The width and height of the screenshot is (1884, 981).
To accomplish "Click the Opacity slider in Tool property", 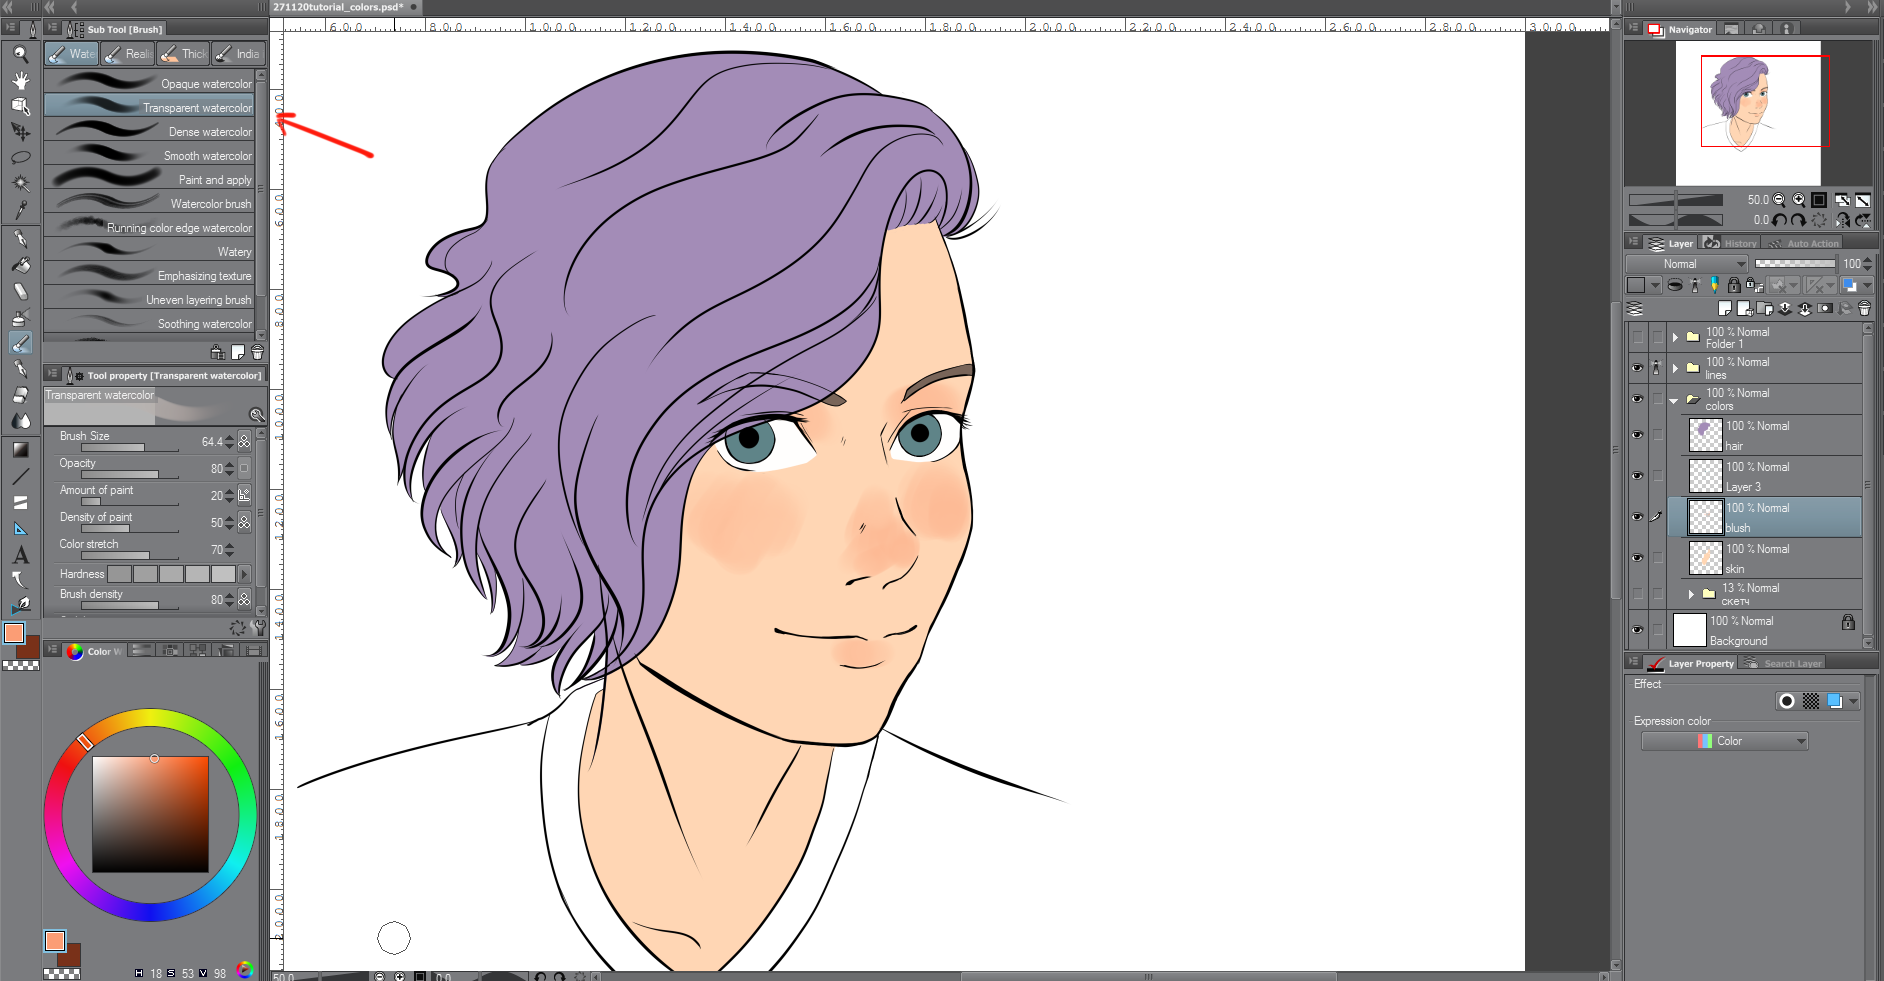I will tap(120, 474).
